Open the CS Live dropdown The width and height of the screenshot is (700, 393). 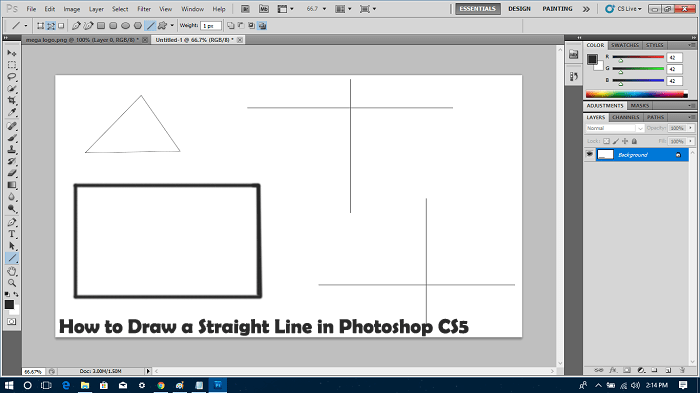pyautogui.click(x=623, y=8)
